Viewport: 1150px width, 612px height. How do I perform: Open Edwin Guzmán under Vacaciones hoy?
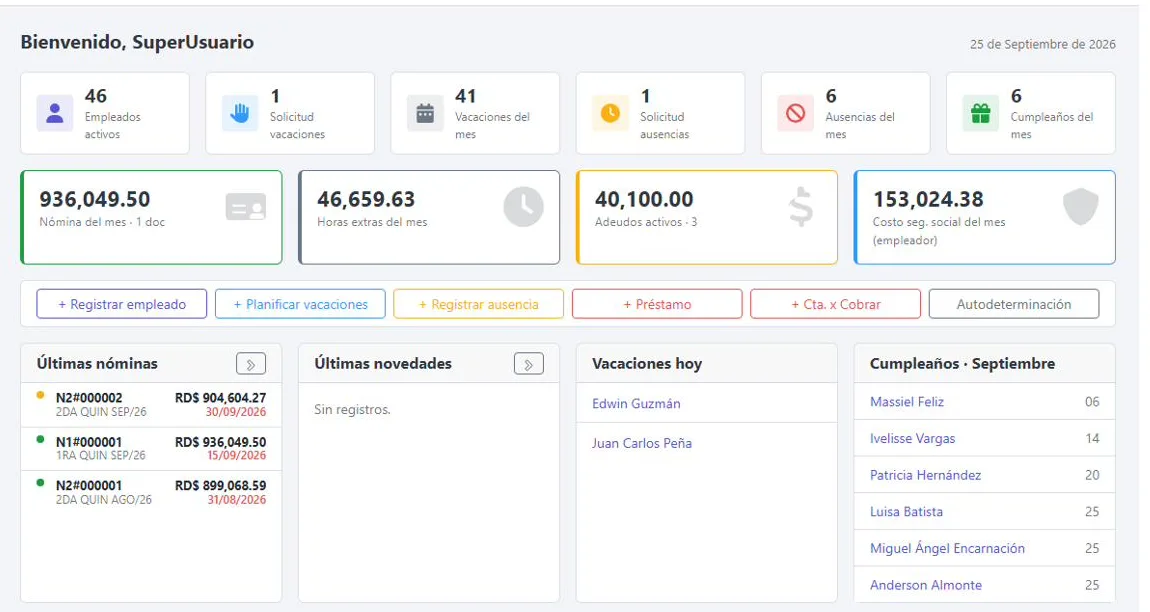(636, 404)
